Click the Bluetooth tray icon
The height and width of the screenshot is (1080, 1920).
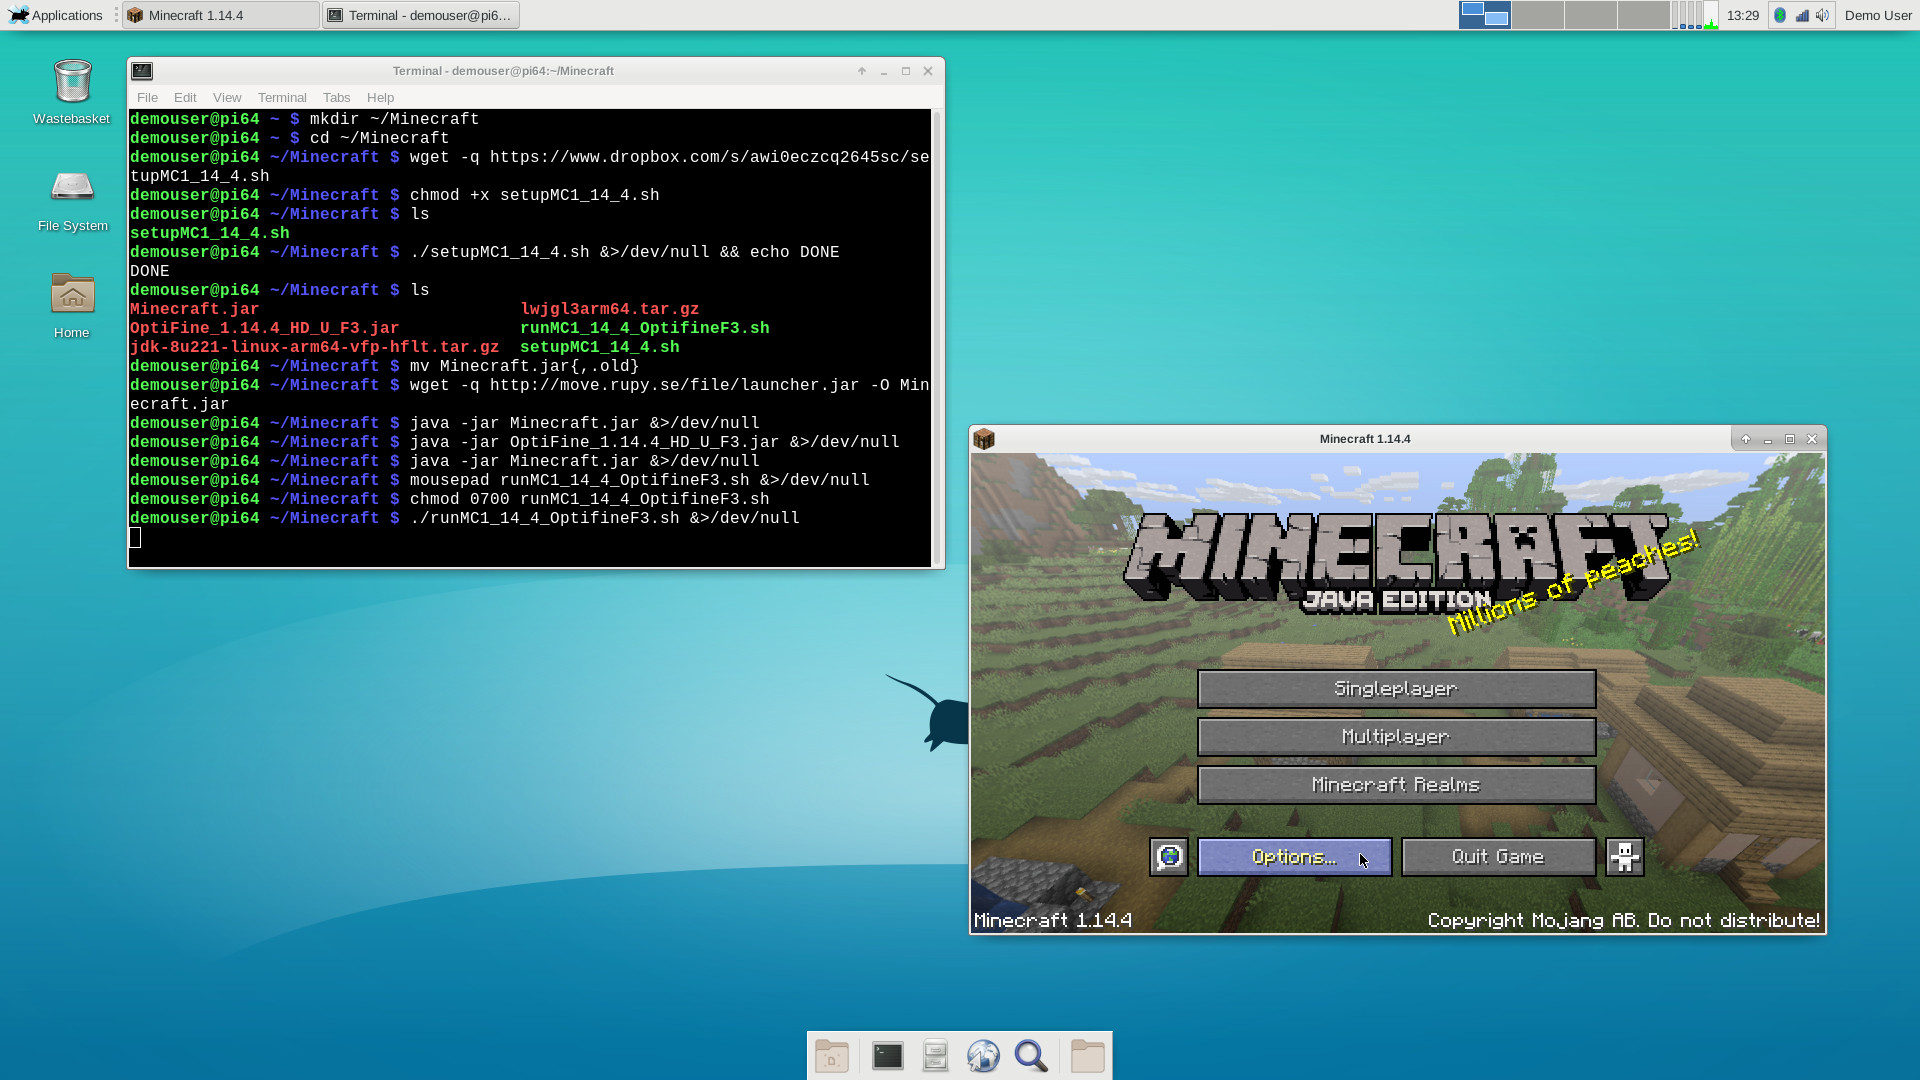(1780, 15)
